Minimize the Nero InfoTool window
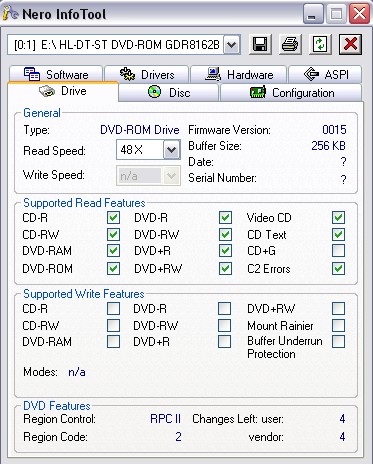Screen dimensions: 373x464 [313, 14]
